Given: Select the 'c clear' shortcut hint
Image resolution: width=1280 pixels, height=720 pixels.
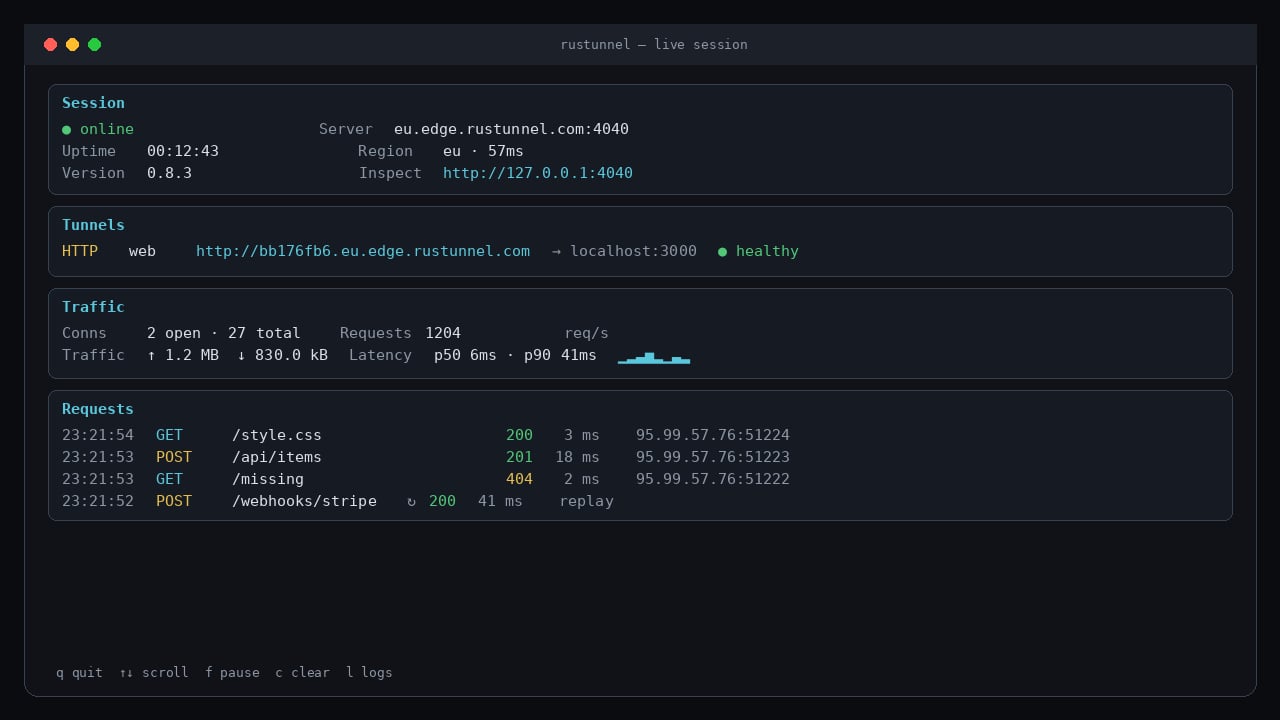Looking at the screenshot, I should 302,673.
